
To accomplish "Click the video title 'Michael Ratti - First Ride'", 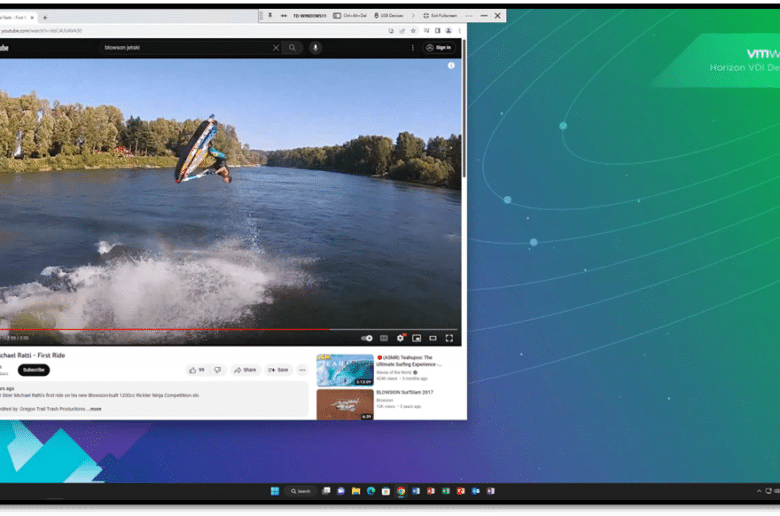I will (32, 355).
